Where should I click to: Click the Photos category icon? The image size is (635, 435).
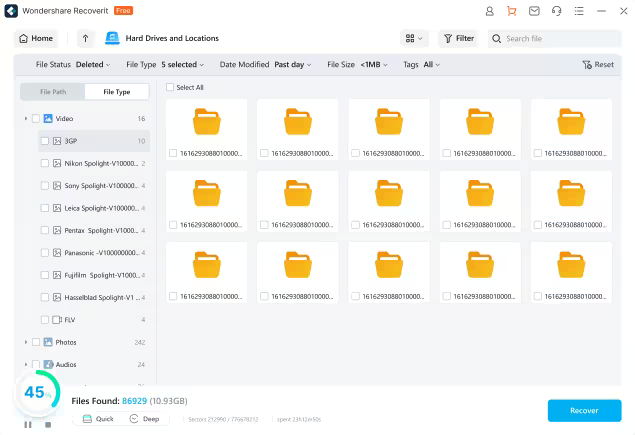[48, 342]
